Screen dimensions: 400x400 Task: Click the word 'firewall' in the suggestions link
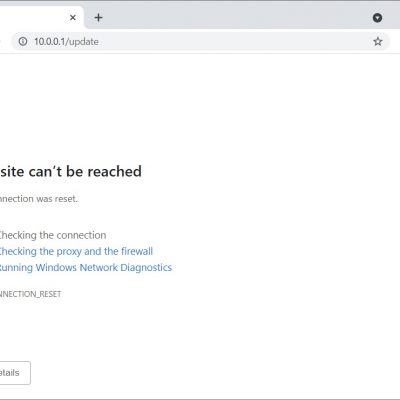tap(137, 251)
